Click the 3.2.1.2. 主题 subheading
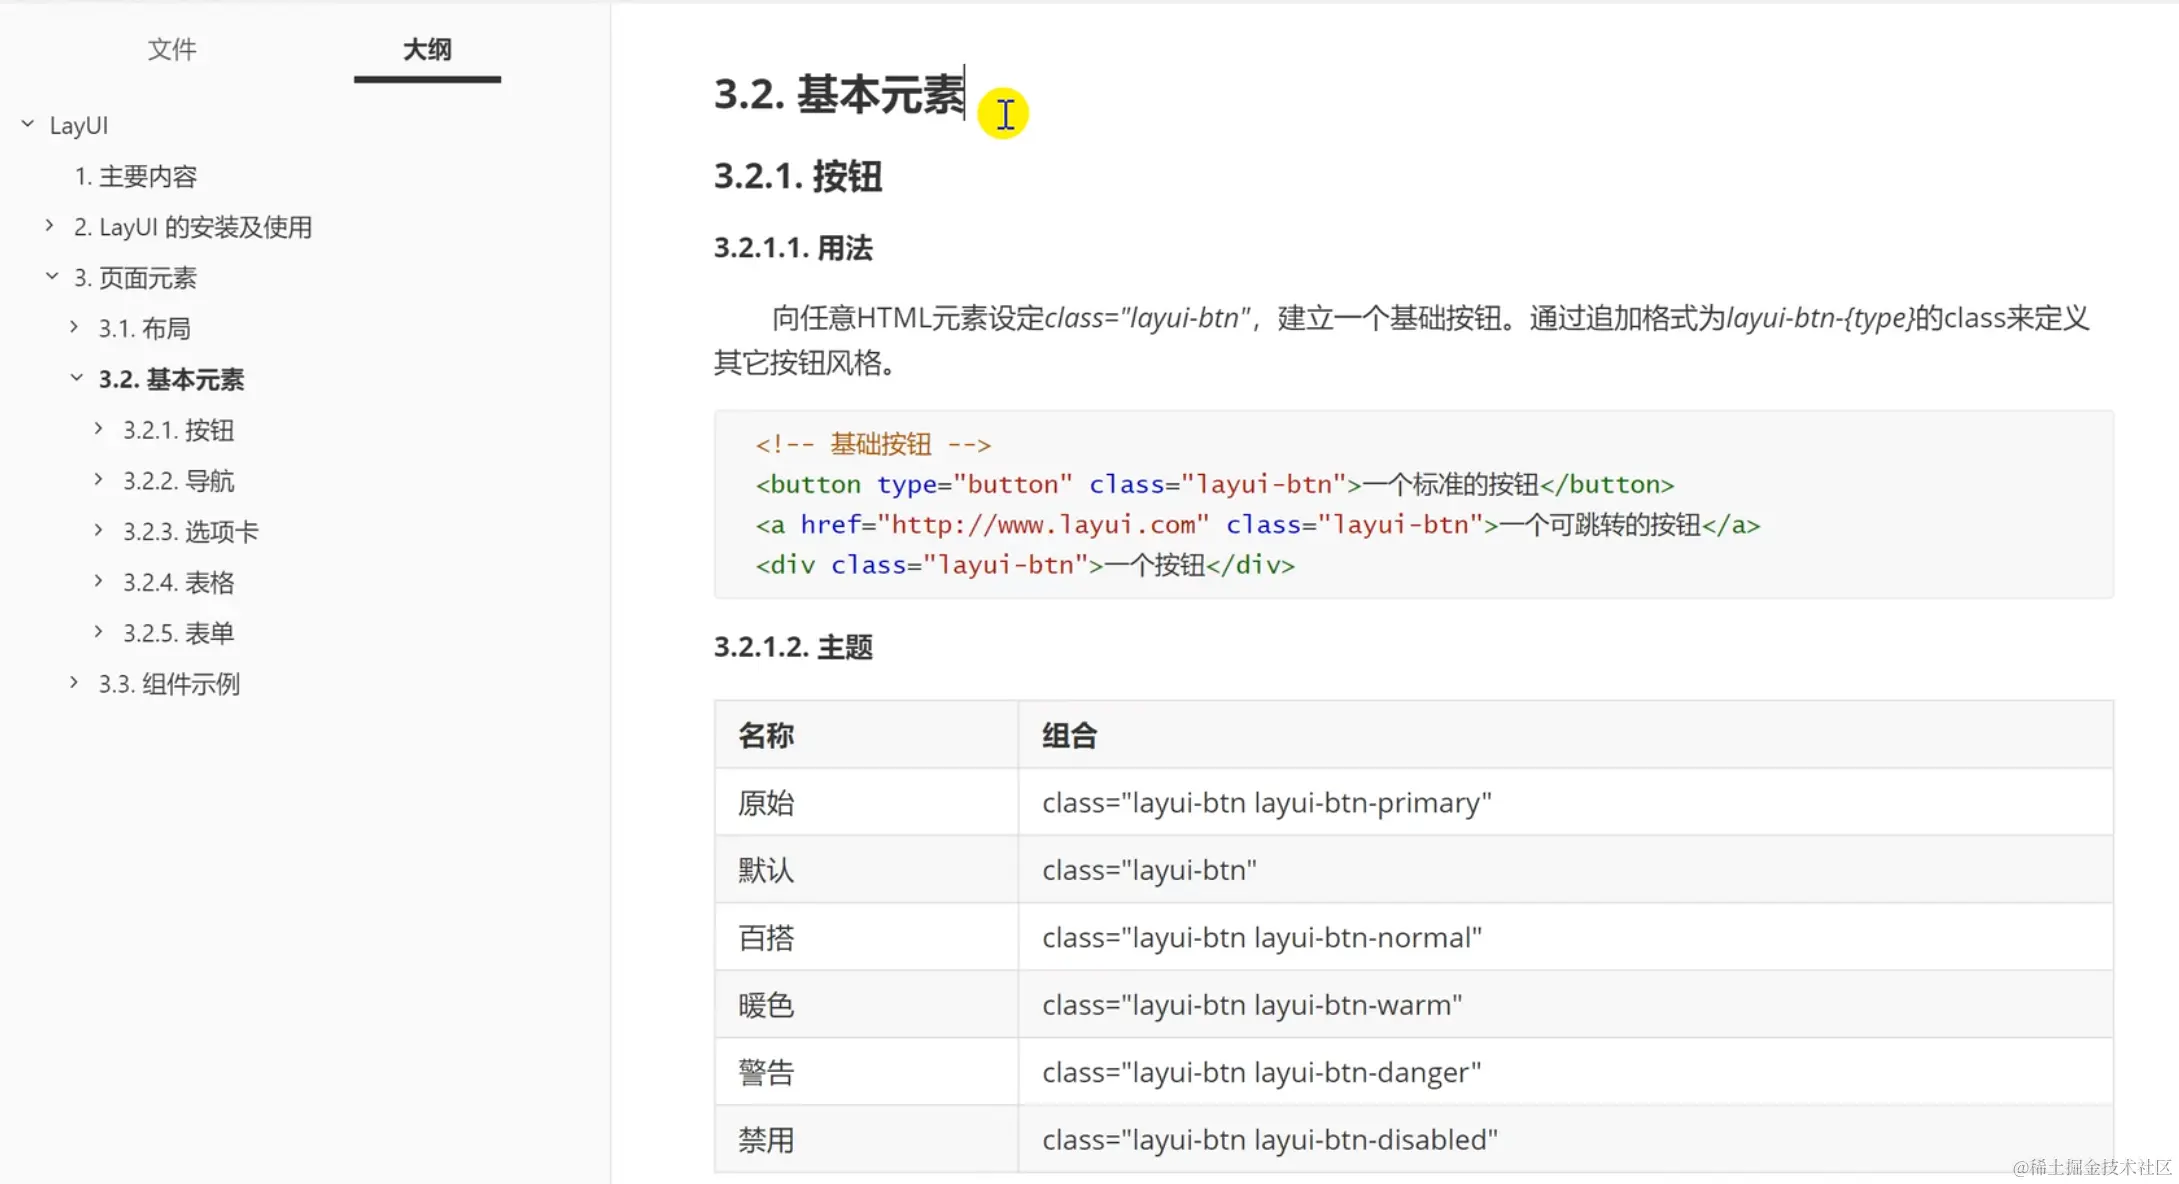The width and height of the screenshot is (2179, 1184). pyautogui.click(x=793, y=647)
